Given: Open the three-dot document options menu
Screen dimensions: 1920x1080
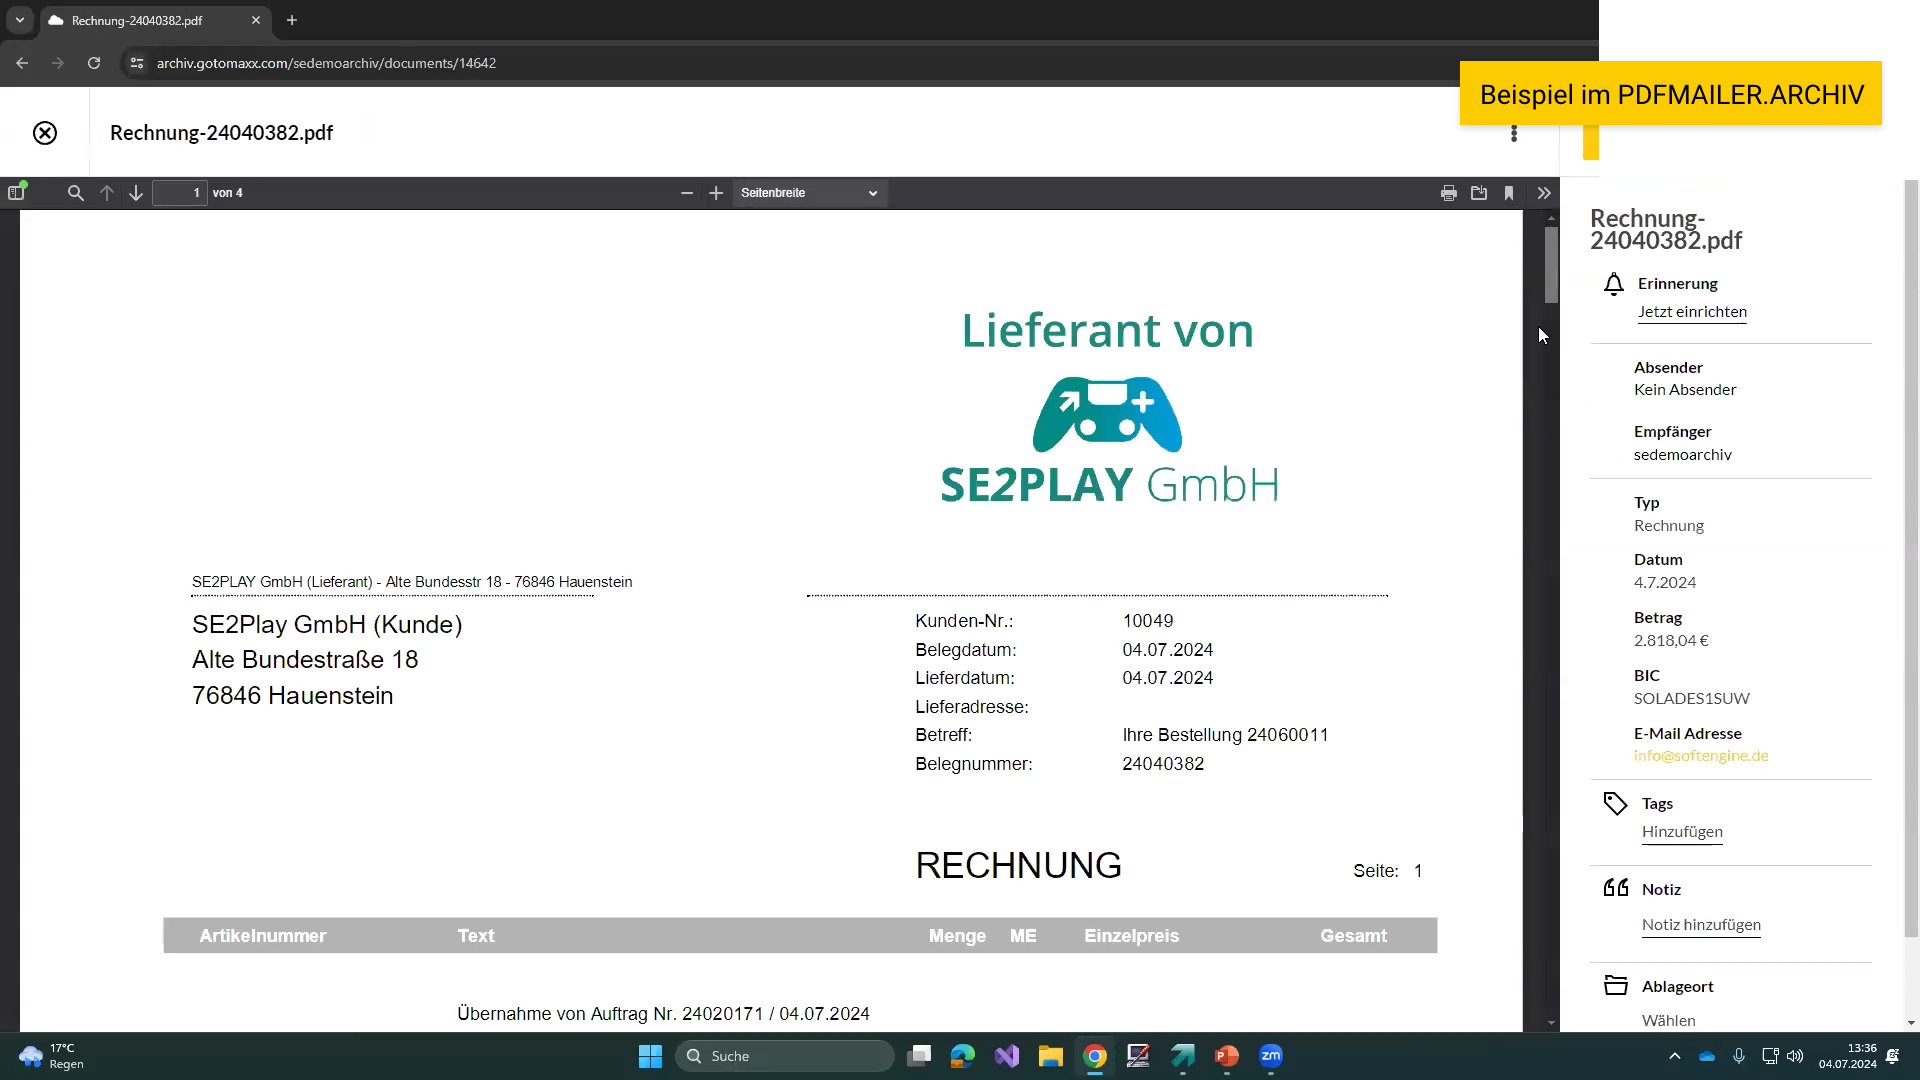Looking at the screenshot, I should click(1514, 133).
